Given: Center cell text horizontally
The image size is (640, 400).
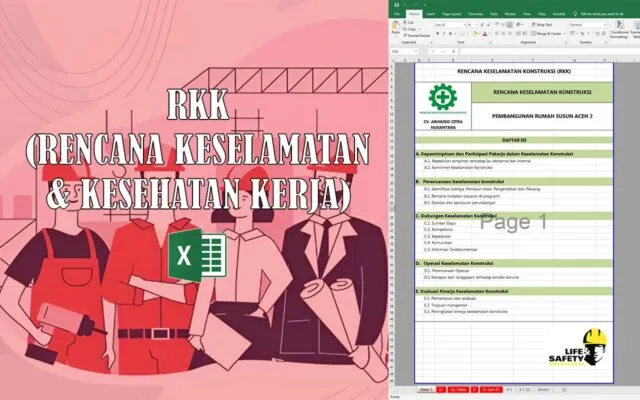Looking at the screenshot, I should tap(503, 33).
